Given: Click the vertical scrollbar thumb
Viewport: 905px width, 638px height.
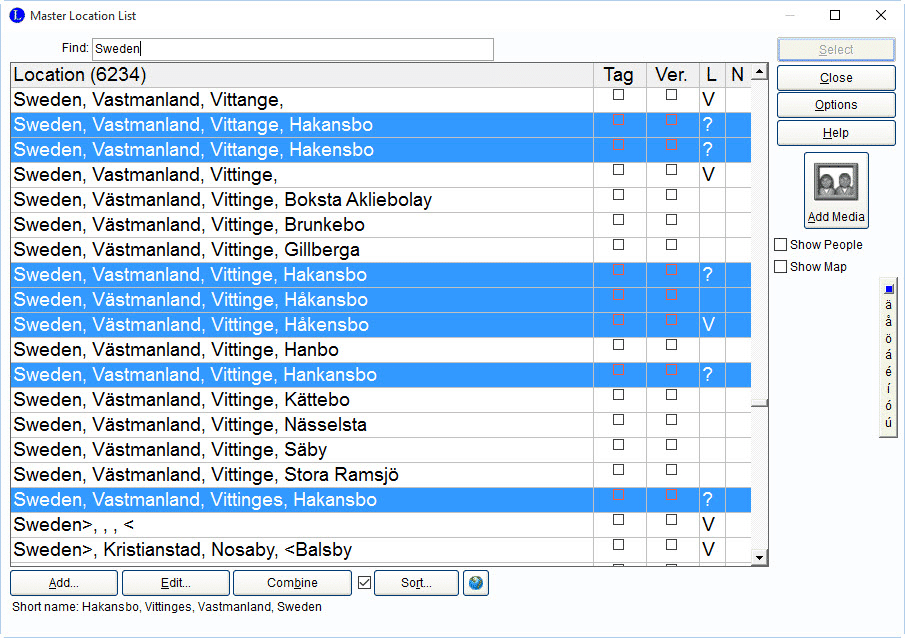Looking at the screenshot, I should [x=760, y=403].
